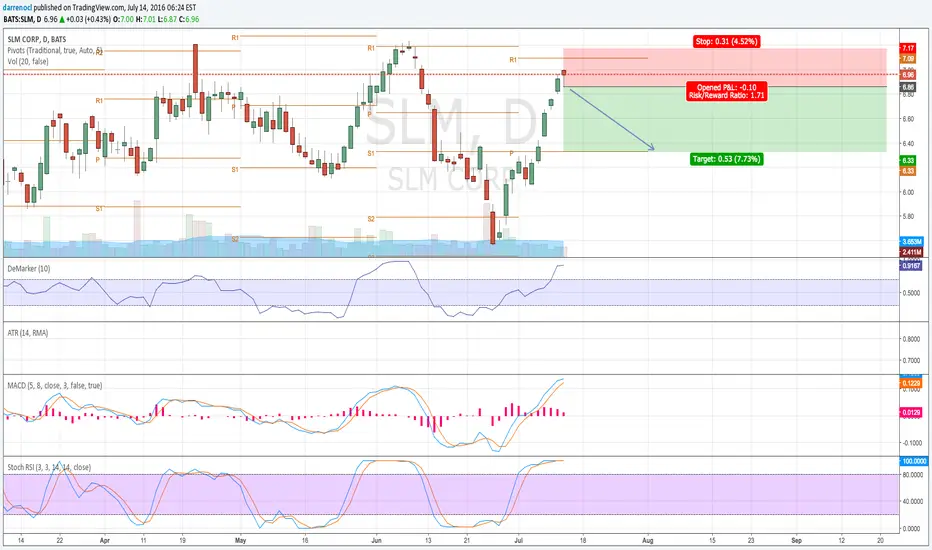
Task: Click the 40.0000 Stoch RSI axis tick
Action: [x=912, y=501]
